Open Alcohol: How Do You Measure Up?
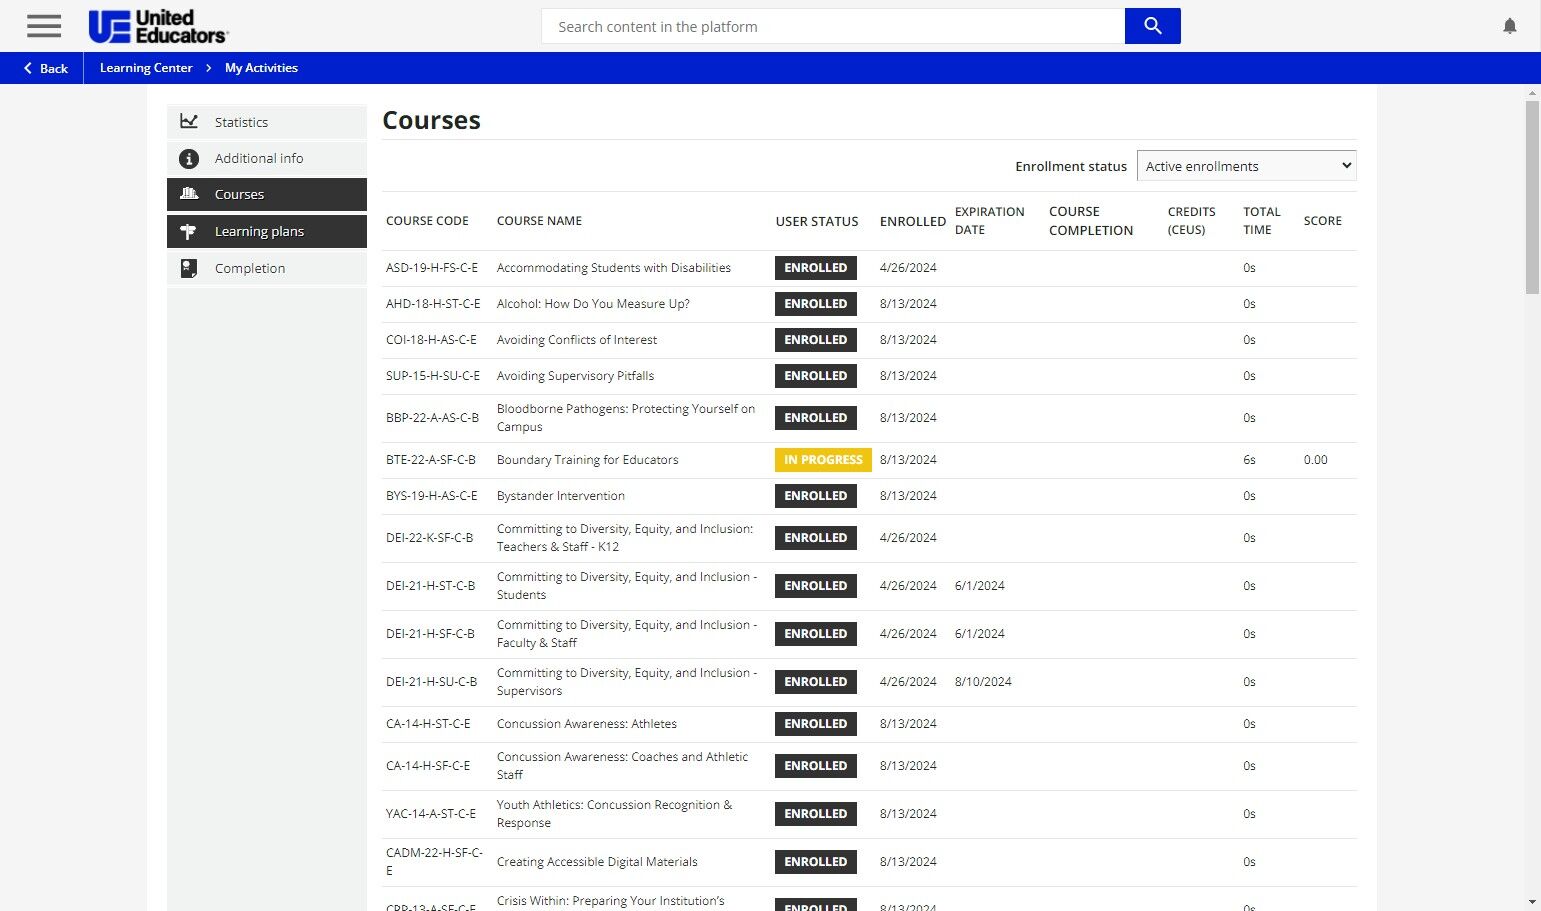Viewport: 1541px width, 911px height. [x=593, y=304]
